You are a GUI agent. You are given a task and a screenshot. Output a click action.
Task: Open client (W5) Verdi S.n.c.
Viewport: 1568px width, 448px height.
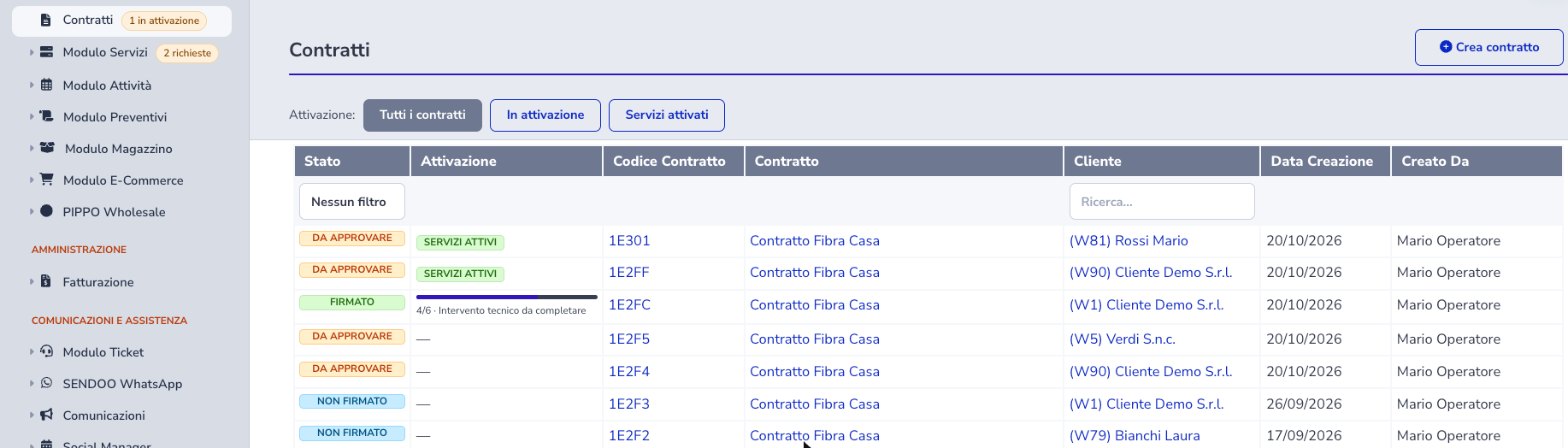click(x=1122, y=339)
